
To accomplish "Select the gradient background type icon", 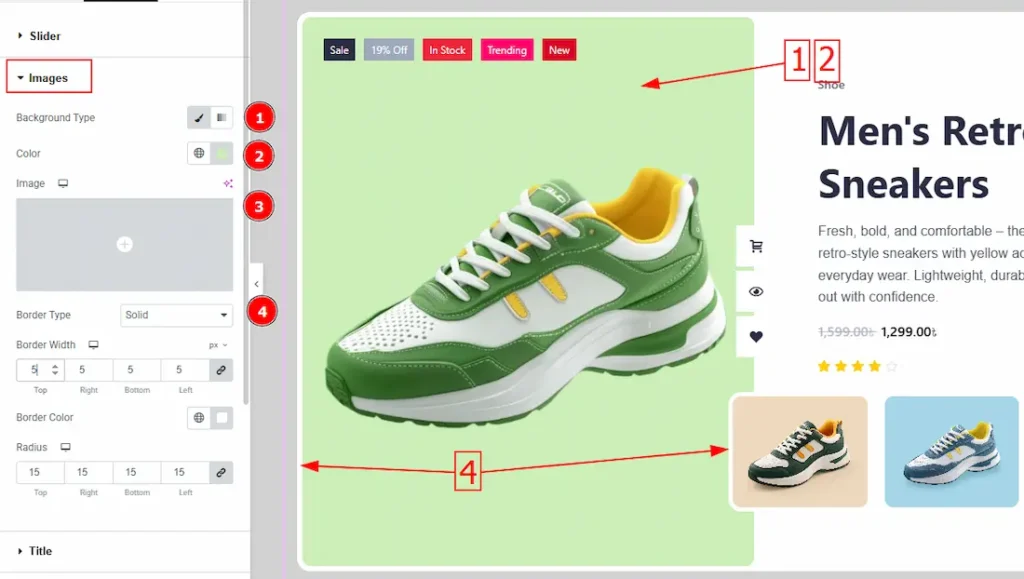I will [x=222, y=118].
